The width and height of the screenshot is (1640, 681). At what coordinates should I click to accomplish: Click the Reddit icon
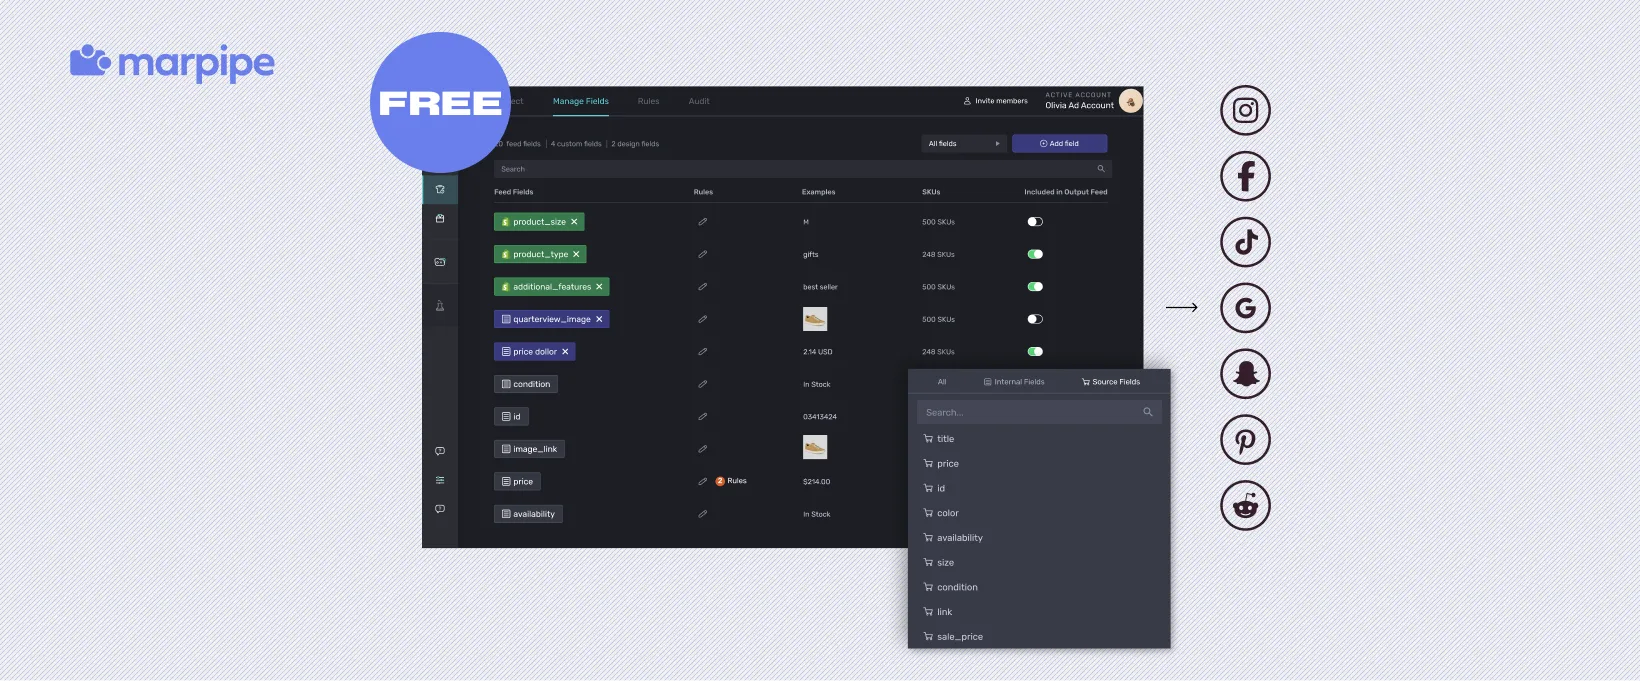click(x=1245, y=506)
